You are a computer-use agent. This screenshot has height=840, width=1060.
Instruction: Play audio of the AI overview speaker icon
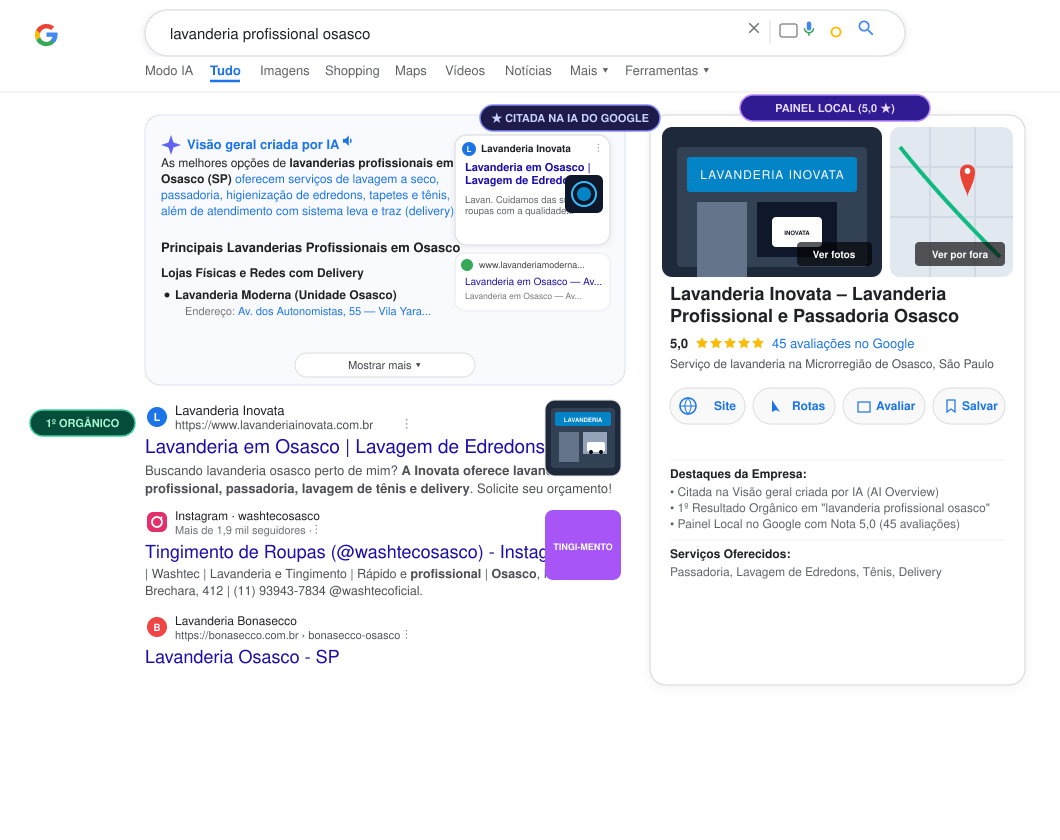(347, 141)
